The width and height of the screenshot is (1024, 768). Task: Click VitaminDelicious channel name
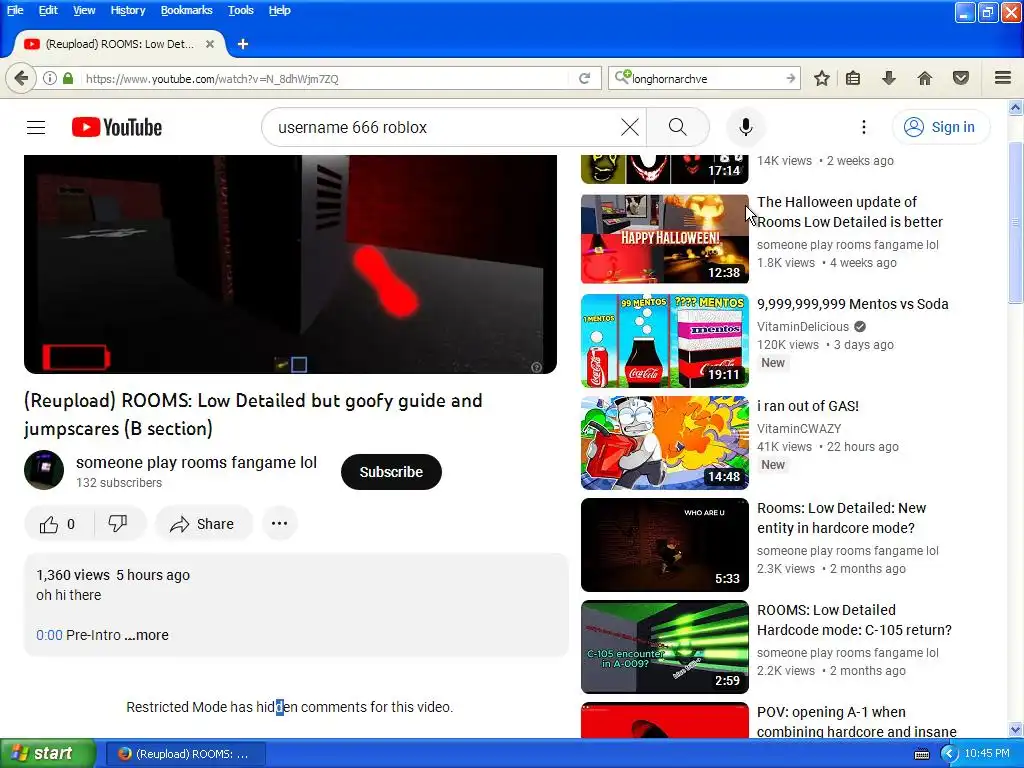pos(803,327)
